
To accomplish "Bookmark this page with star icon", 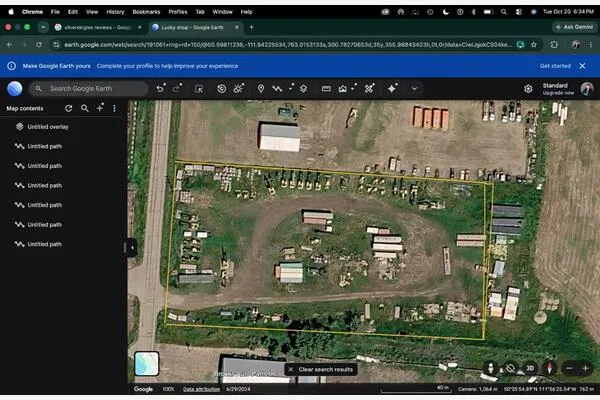I will coord(534,45).
